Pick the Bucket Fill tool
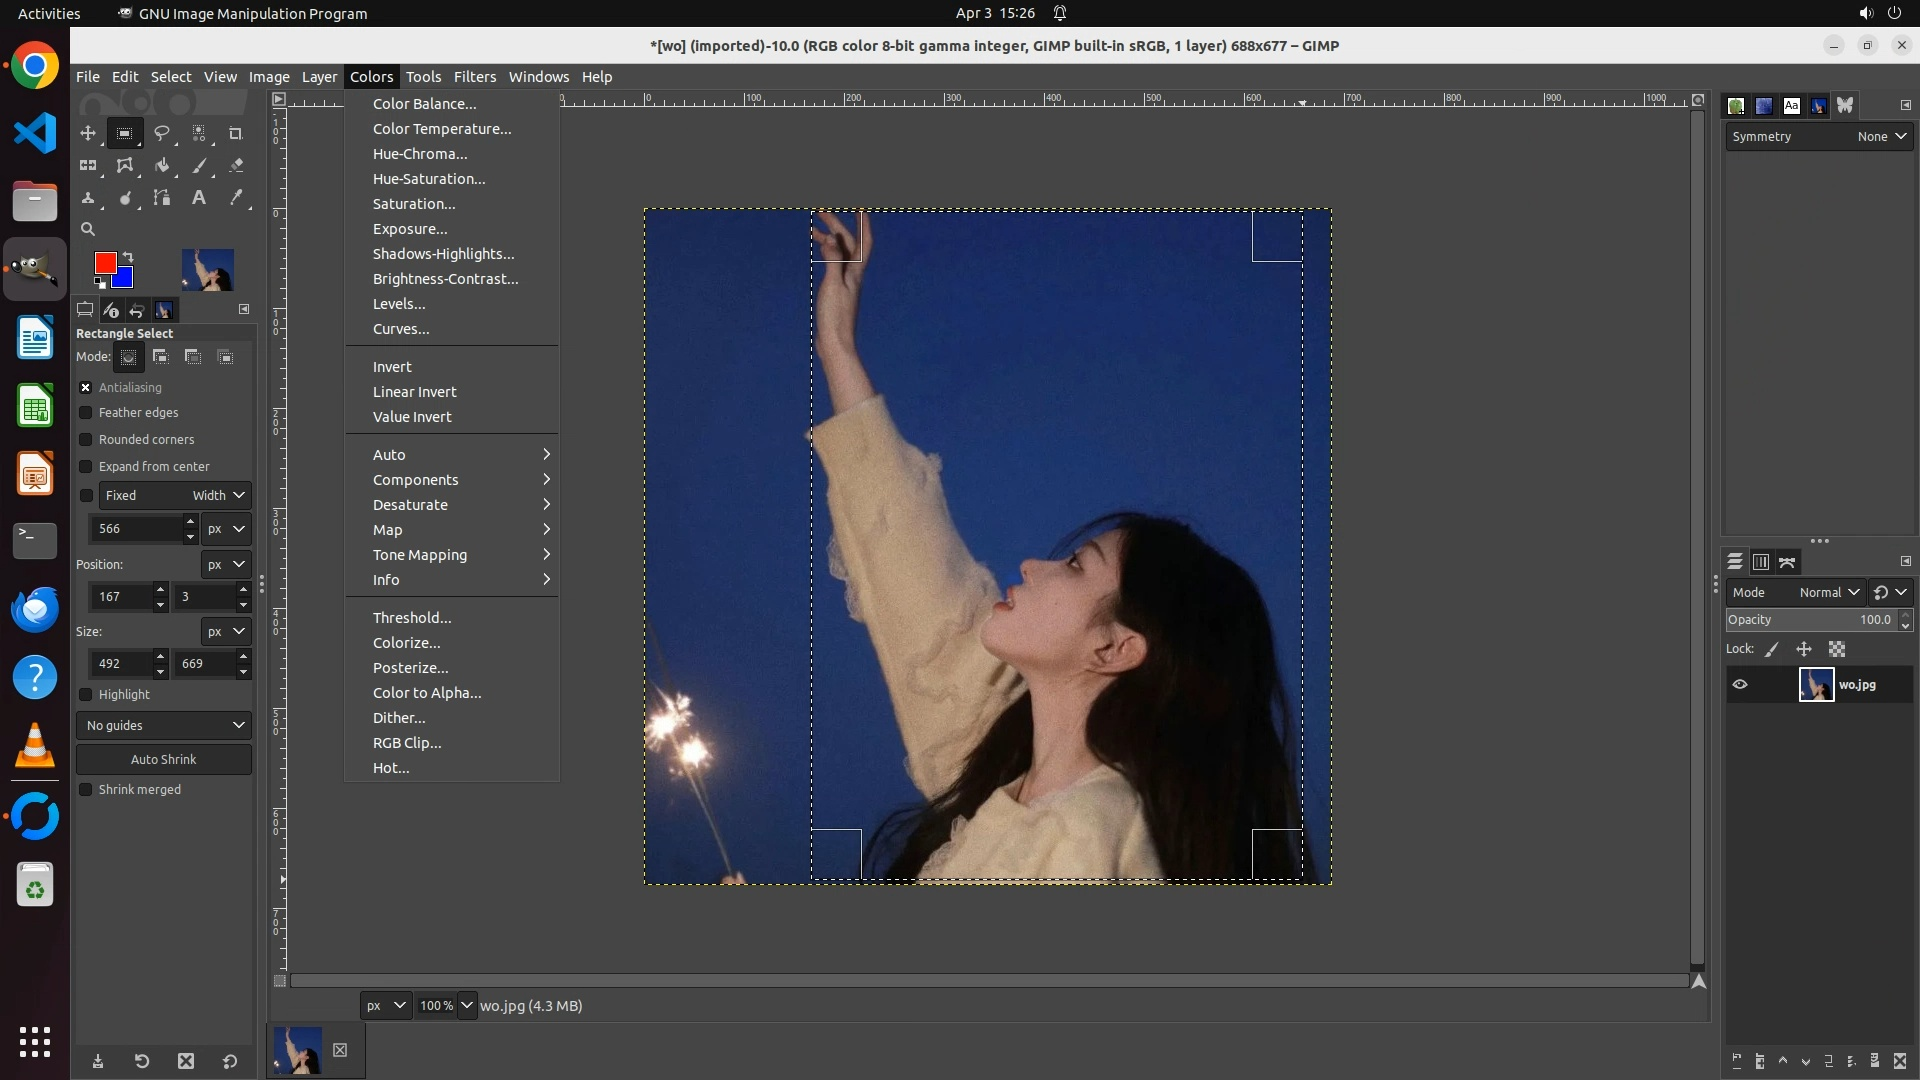Image resolution: width=1920 pixels, height=1080 pixels. 161,166
